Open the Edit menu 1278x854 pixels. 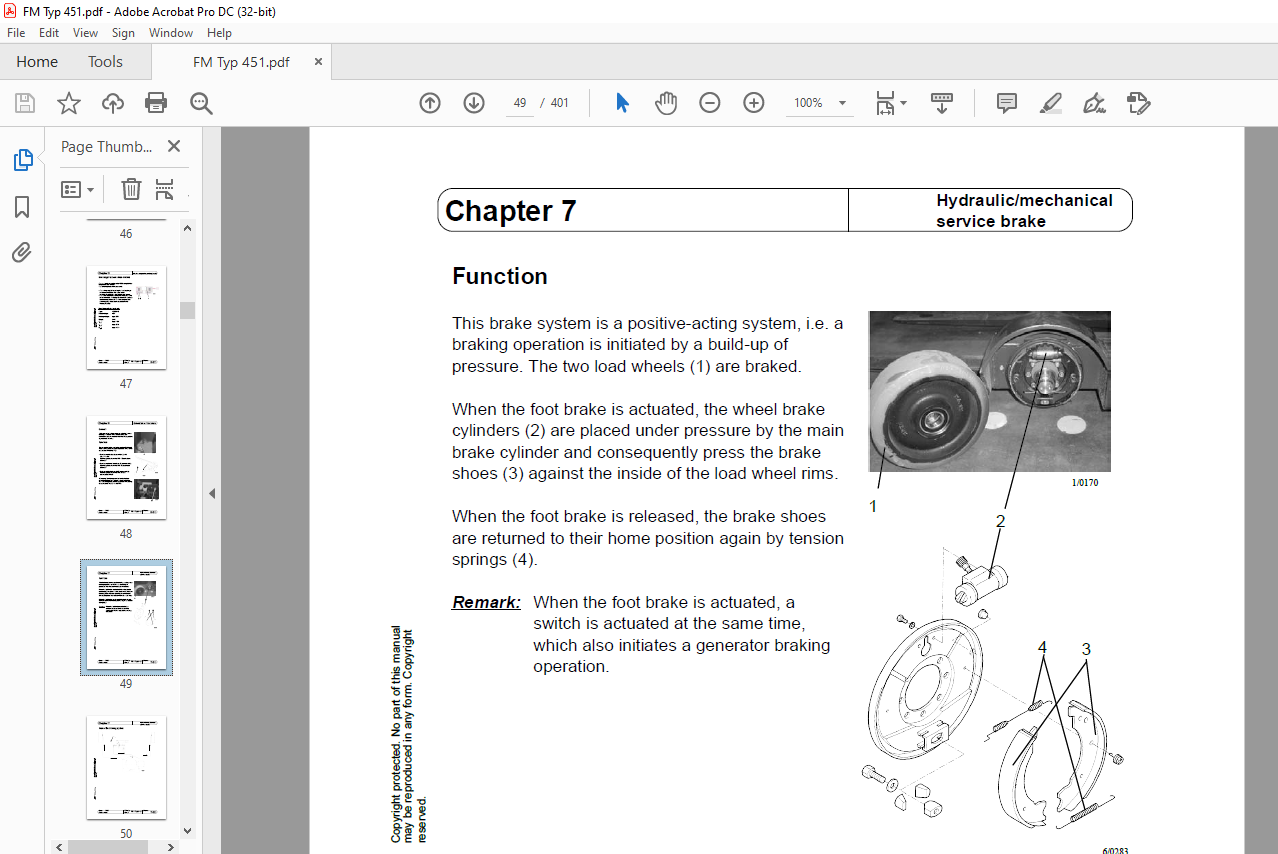49,33
